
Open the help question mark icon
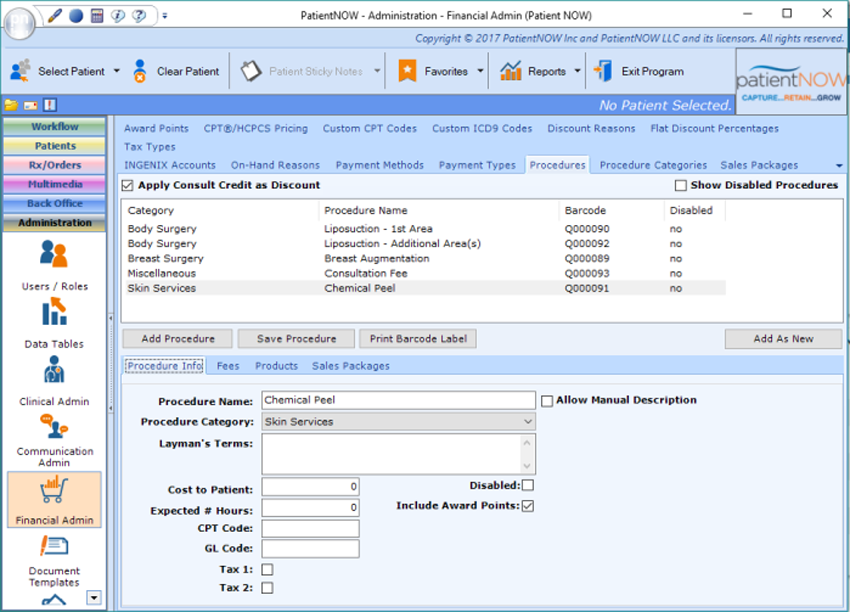[x=139, y=17]
